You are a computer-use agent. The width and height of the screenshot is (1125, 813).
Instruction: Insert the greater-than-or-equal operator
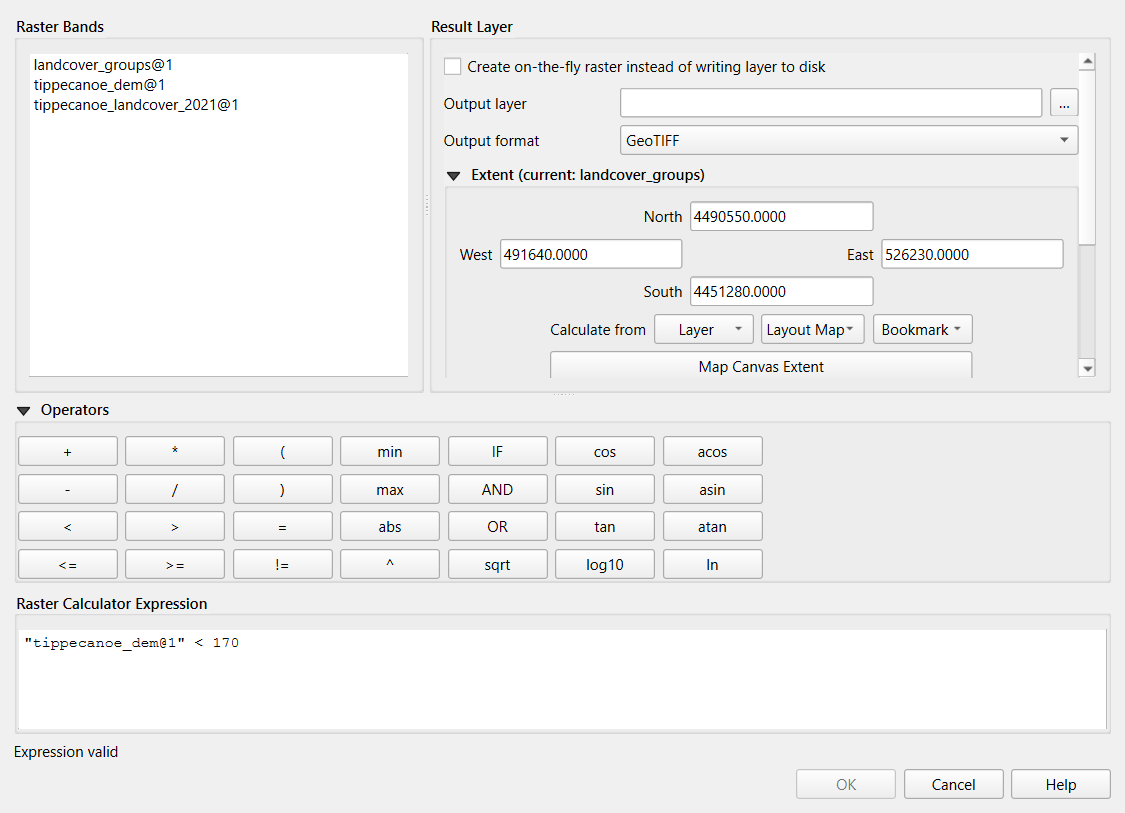[175, 565]
